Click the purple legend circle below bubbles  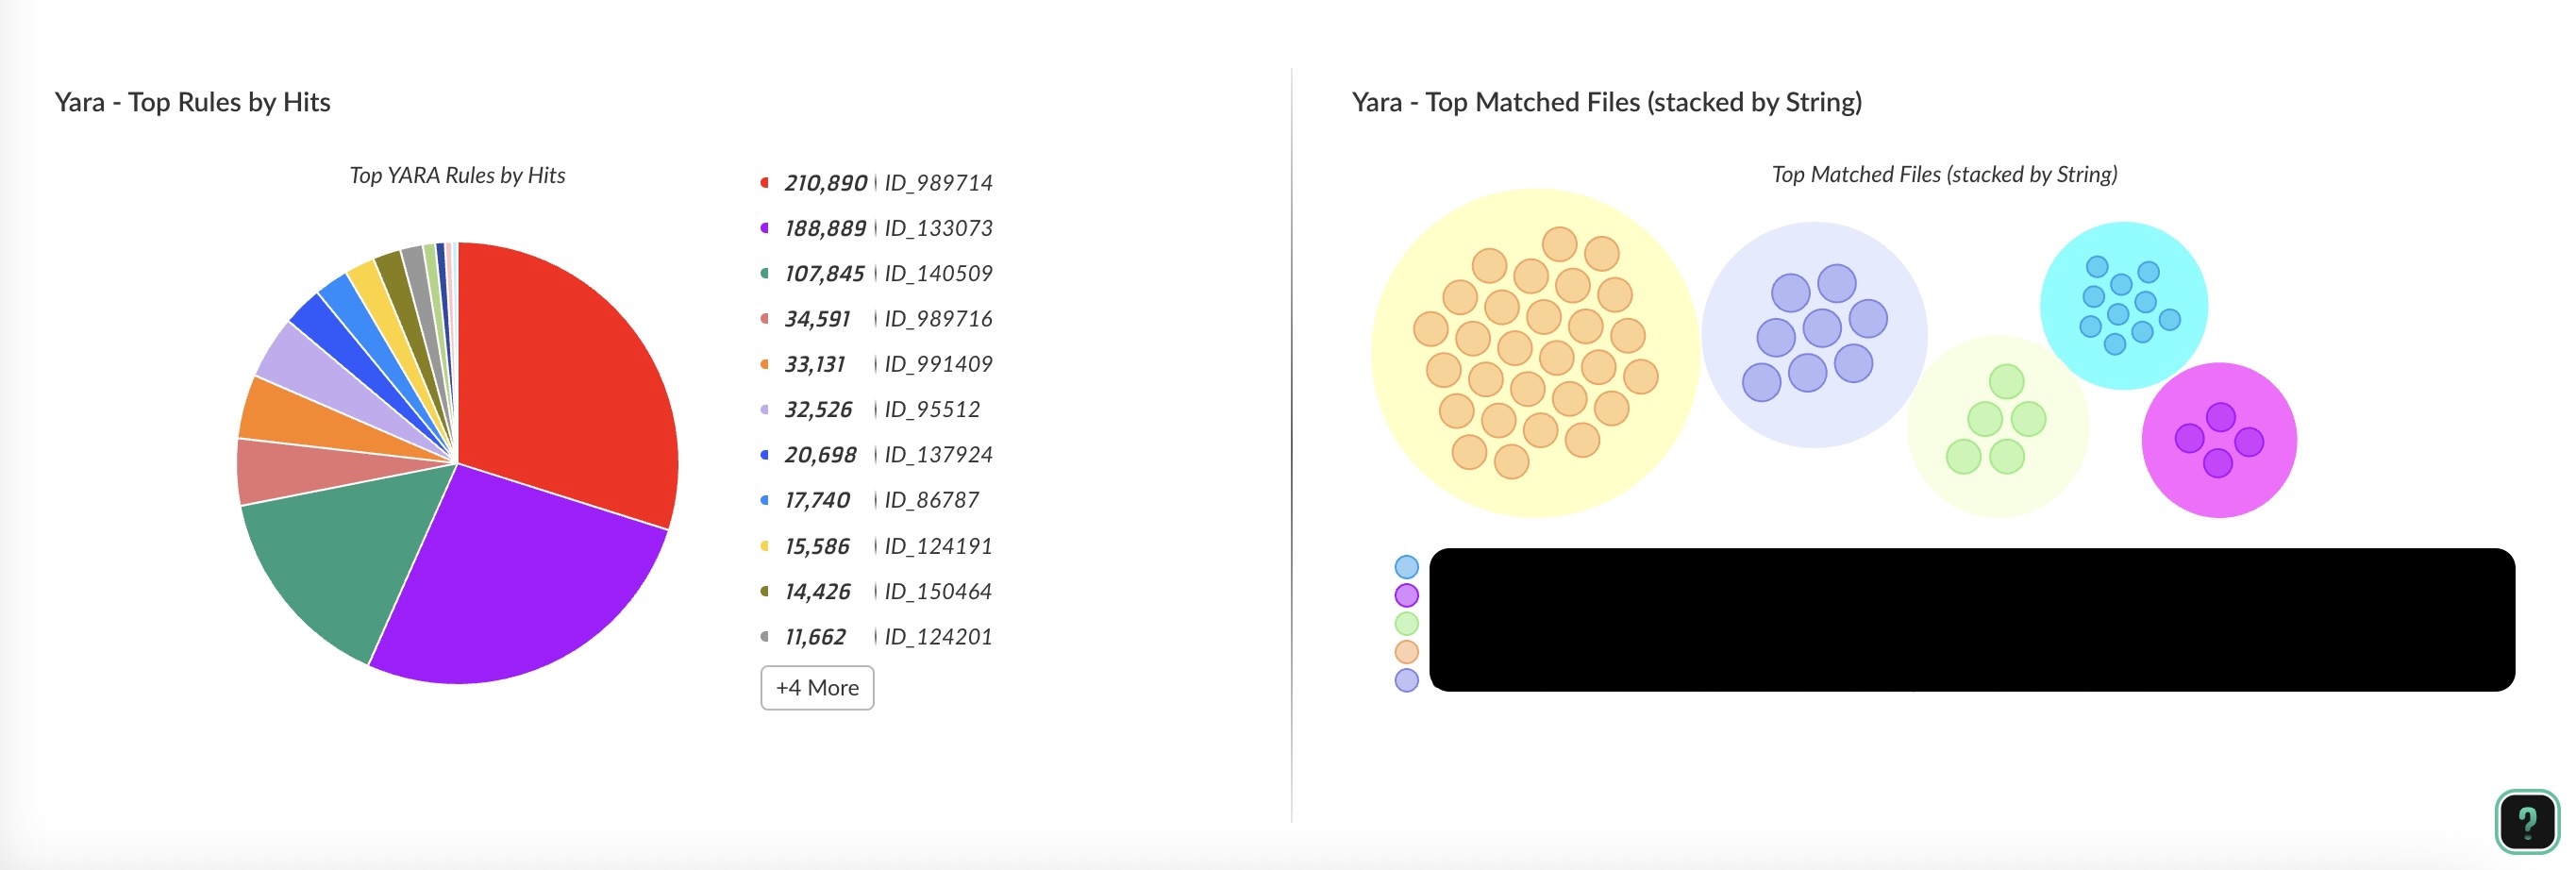coord(1407,595)
